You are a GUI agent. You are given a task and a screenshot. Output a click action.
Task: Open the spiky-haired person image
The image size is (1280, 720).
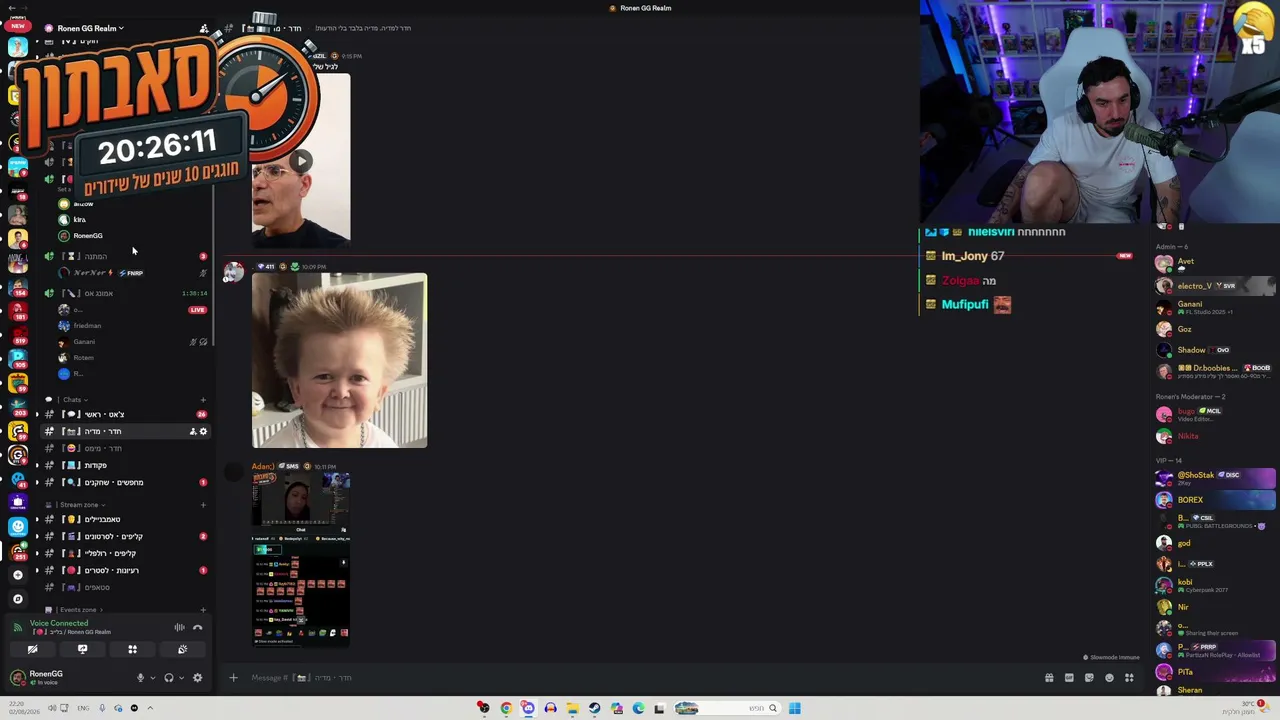pyautogui.click(x=339, y=360)
